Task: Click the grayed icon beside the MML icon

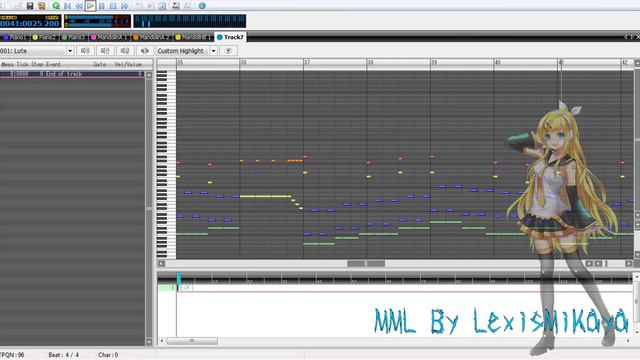Action: coord(187,6)
